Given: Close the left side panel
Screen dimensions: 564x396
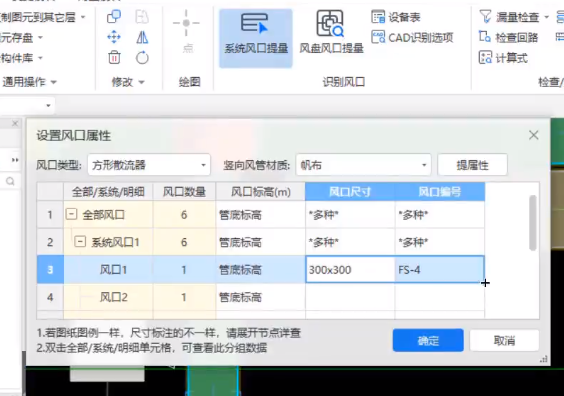Looking at the screenshot, I should pos(15,123).
